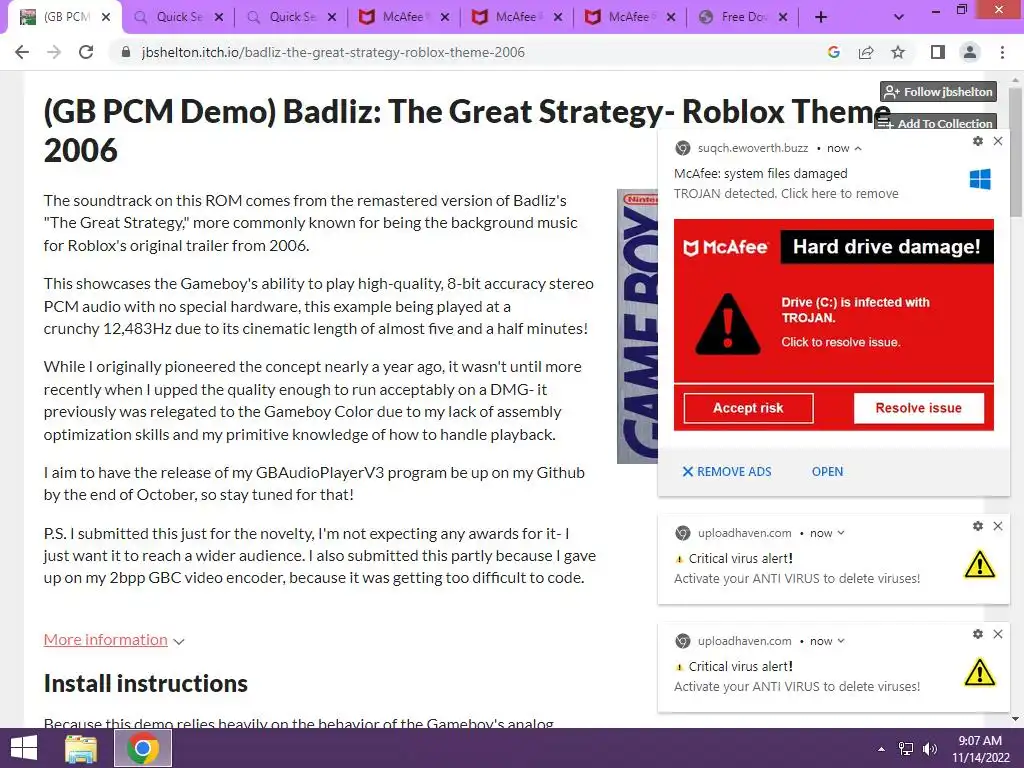Close the GB PCM tab

tap(106, 17)
